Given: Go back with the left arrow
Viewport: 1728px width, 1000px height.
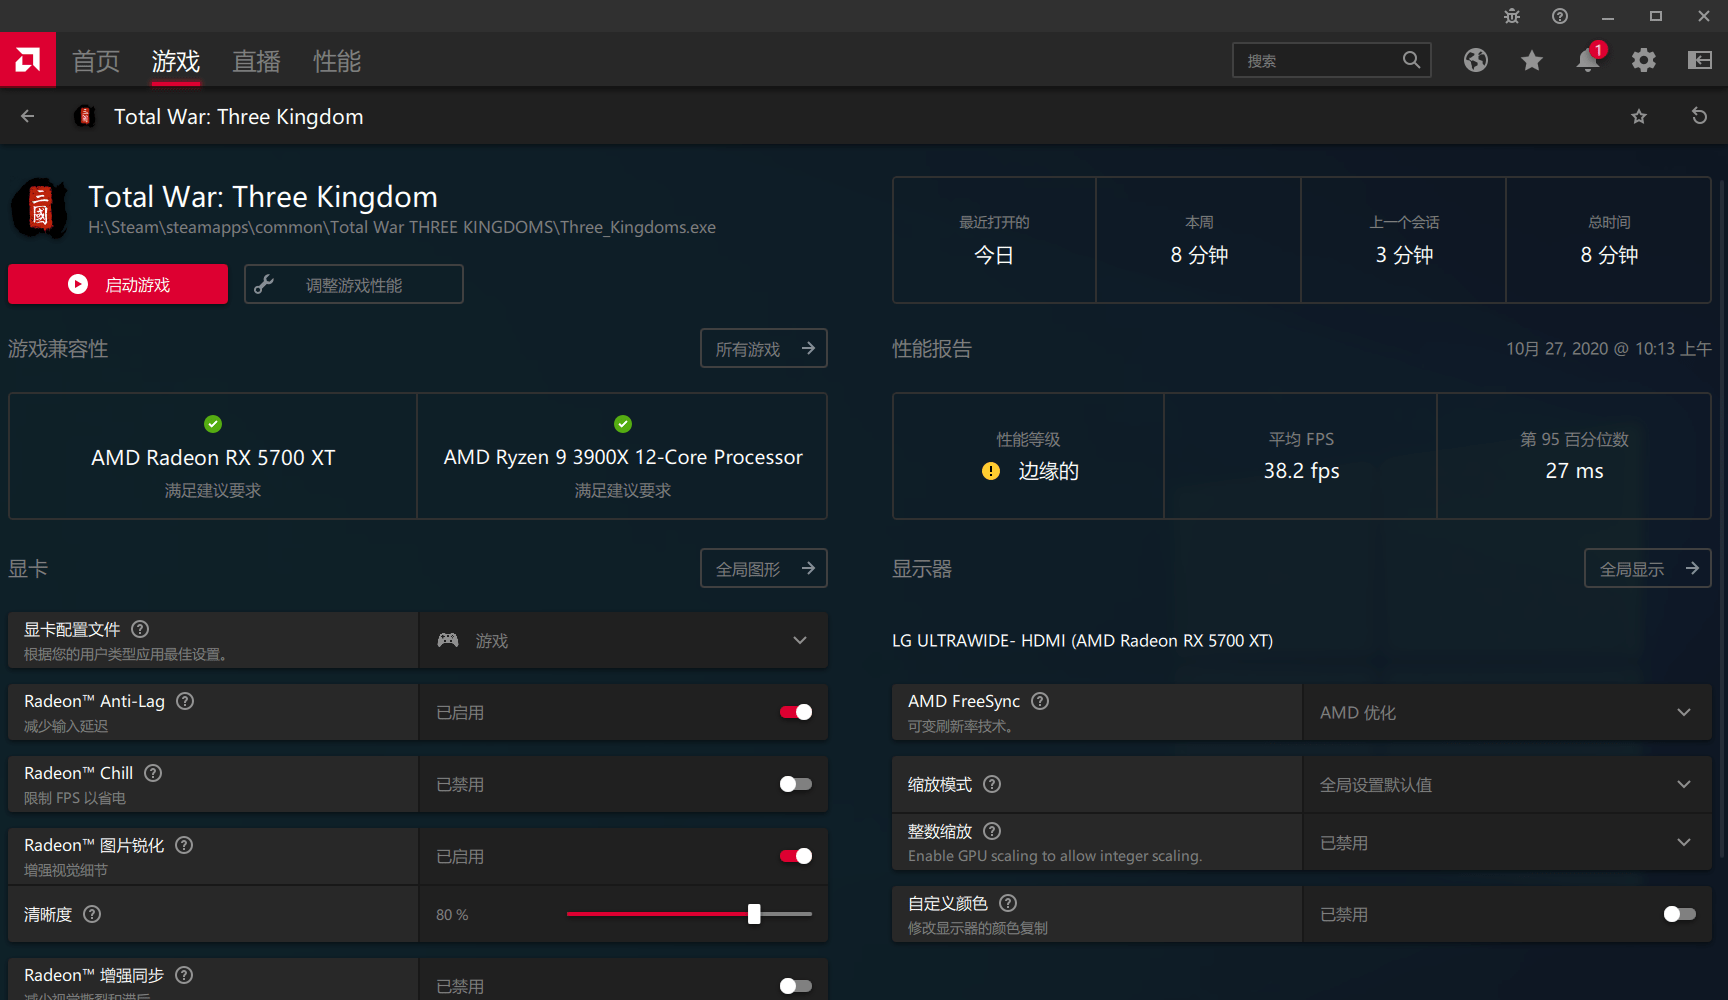Looking at the screenshot, I should pyautogui.click(x=28, y=116).
